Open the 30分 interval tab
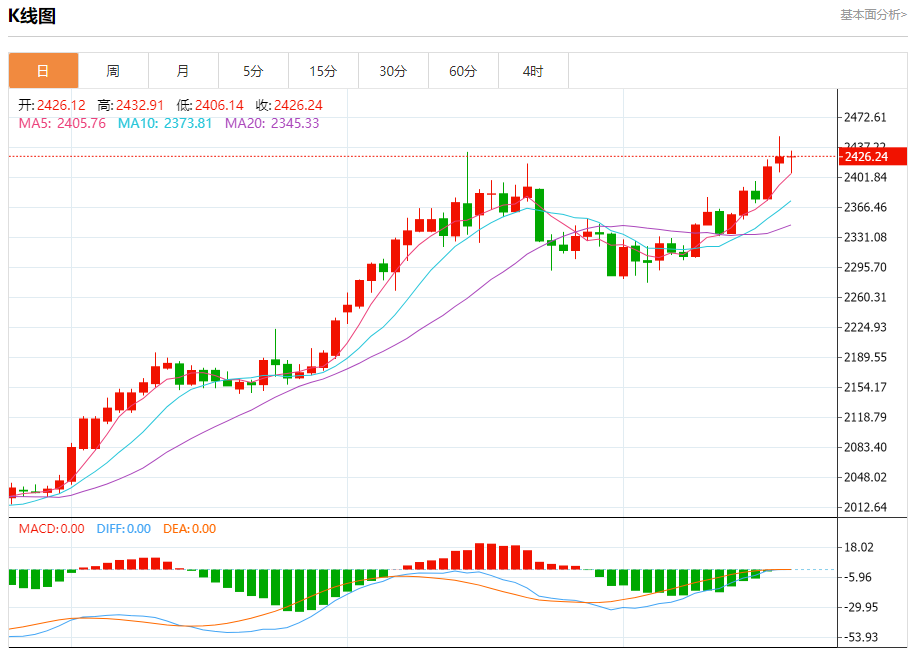This screenshot has height=648, width=914. click(393, 71)
